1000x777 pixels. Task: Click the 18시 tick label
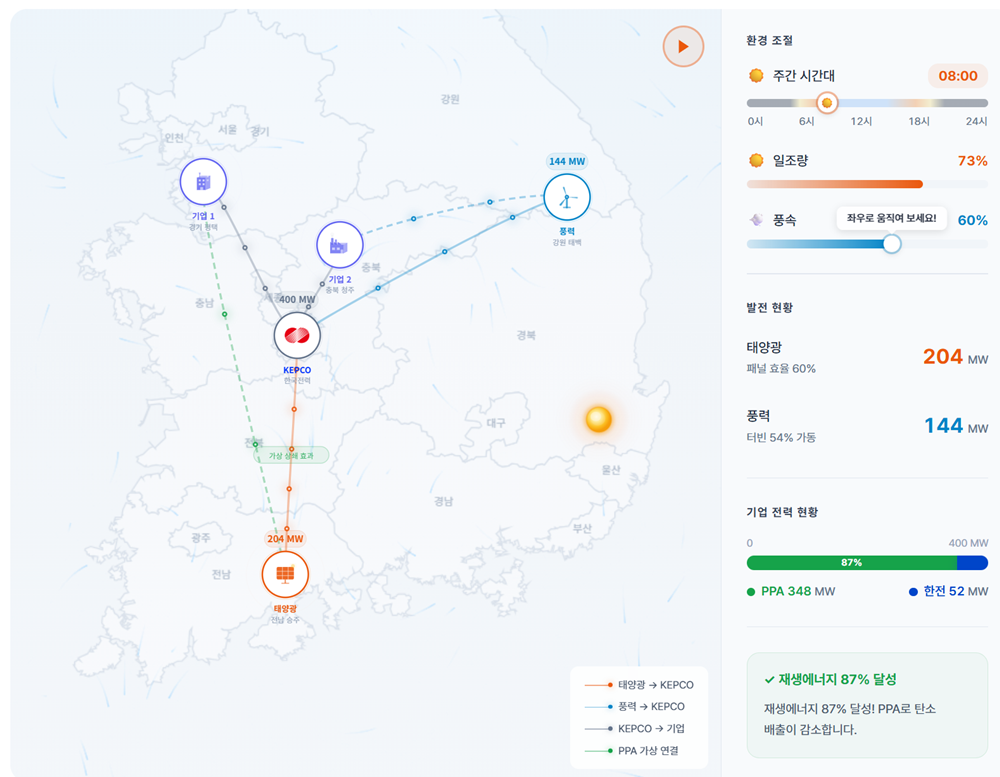click(919, 121)
